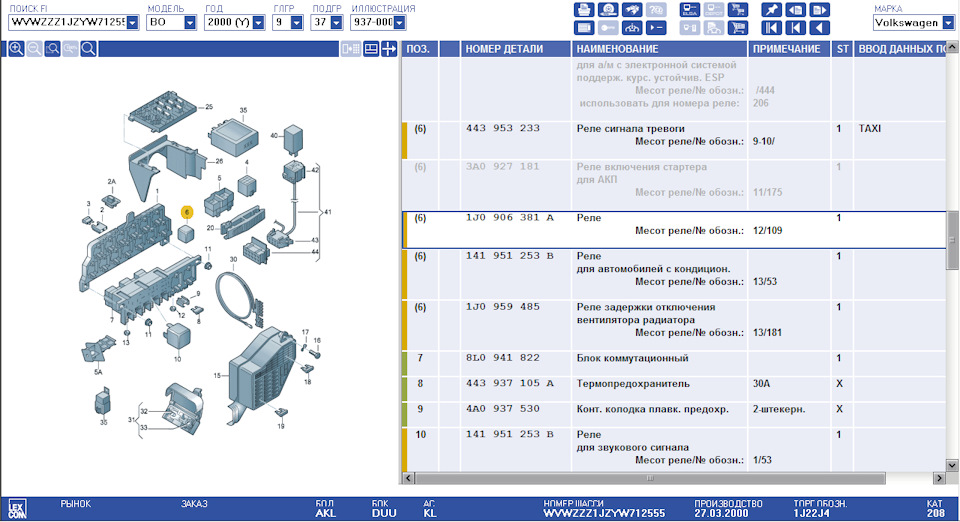The height and width of the screenshot is (522, 960).
Task: Open the МАРКА Volkswagen dropdown
Action: (948, 23)
